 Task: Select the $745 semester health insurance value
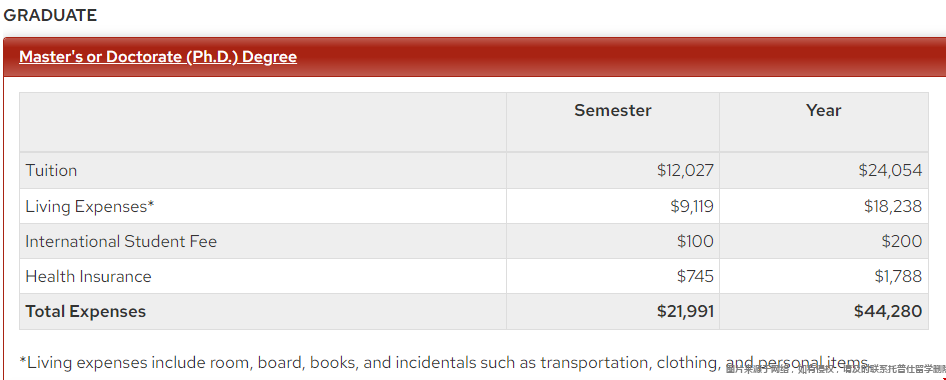point(695,276)
